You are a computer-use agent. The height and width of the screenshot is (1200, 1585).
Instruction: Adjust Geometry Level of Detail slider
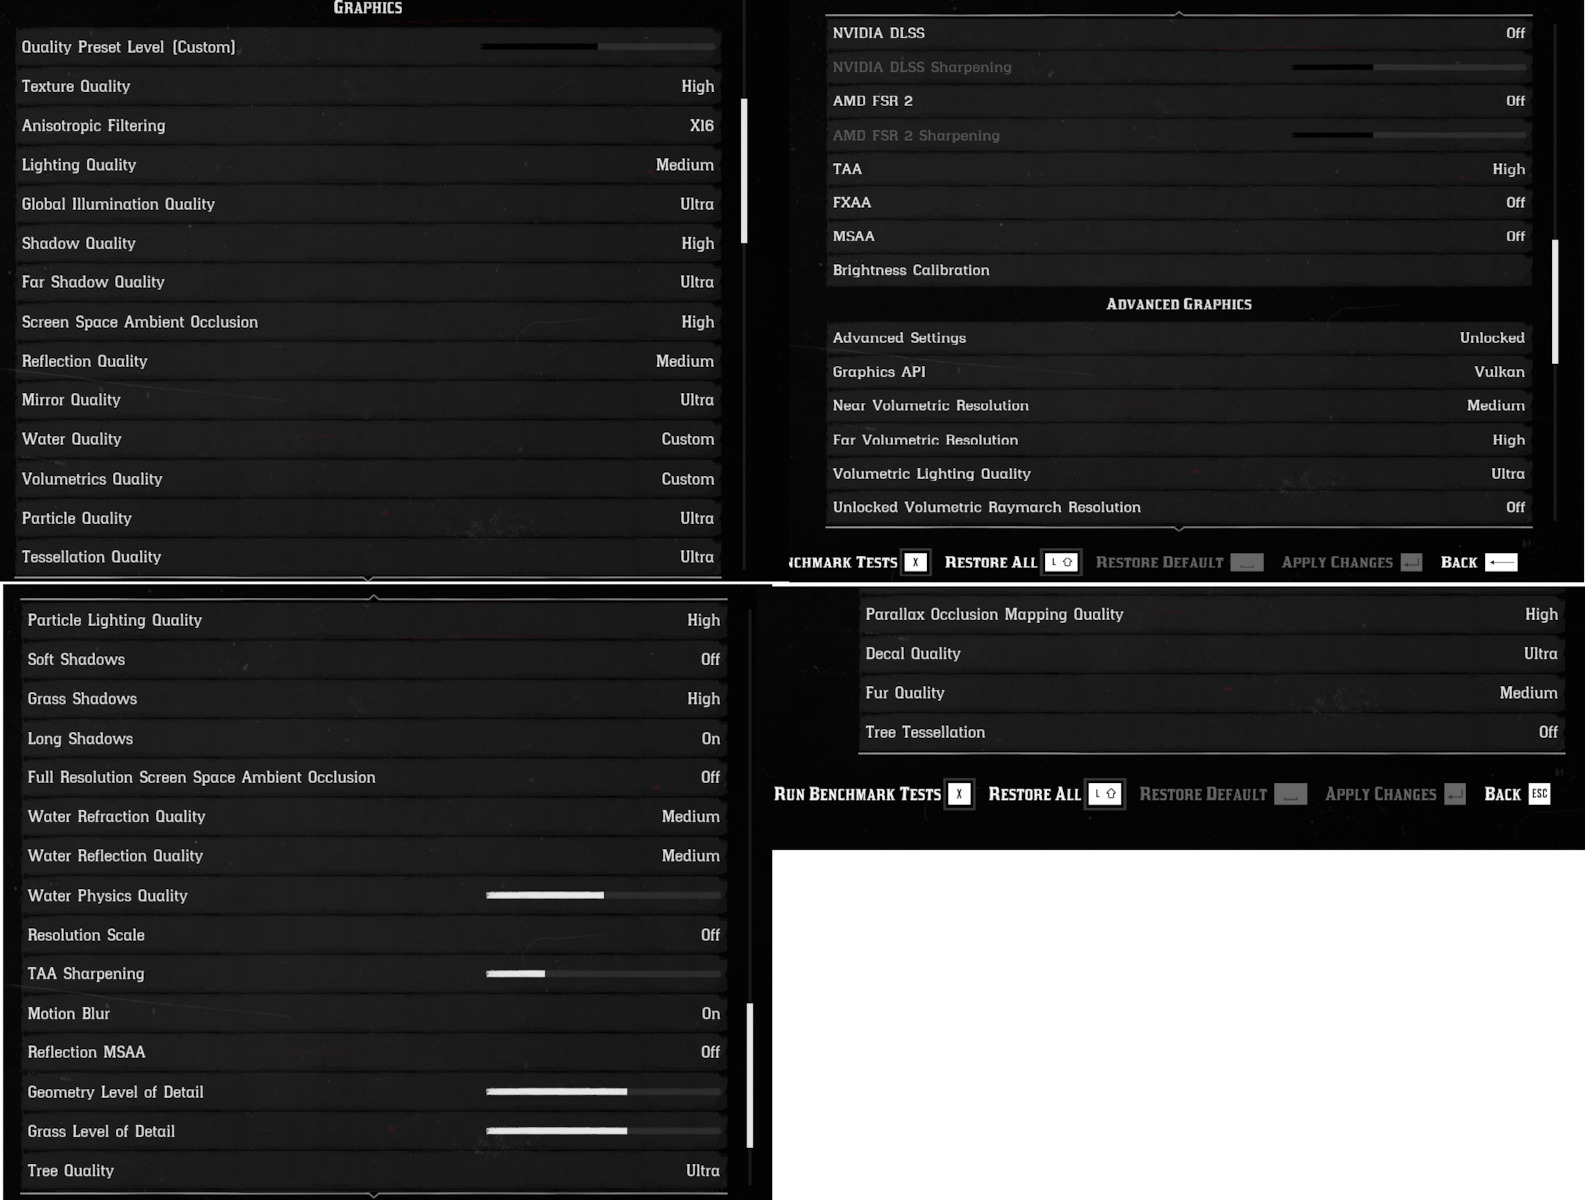tap(603, 1092)
